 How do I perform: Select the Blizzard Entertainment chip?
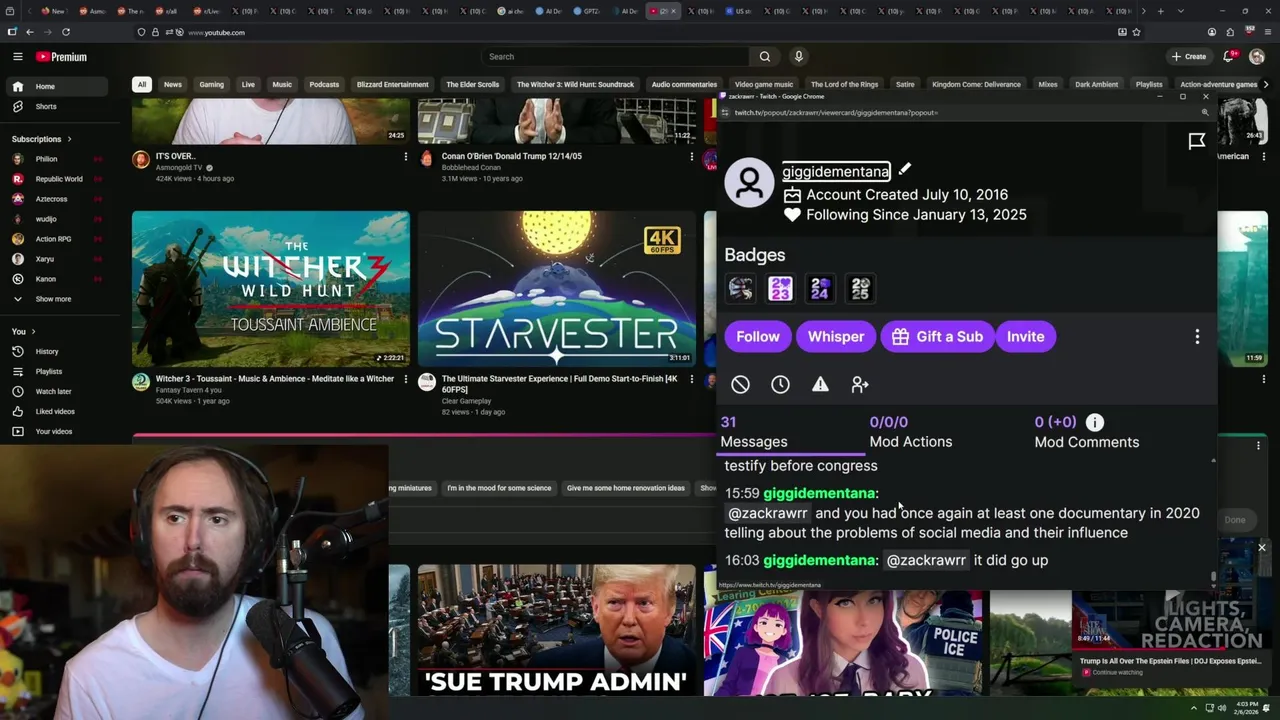pos(392,85)
